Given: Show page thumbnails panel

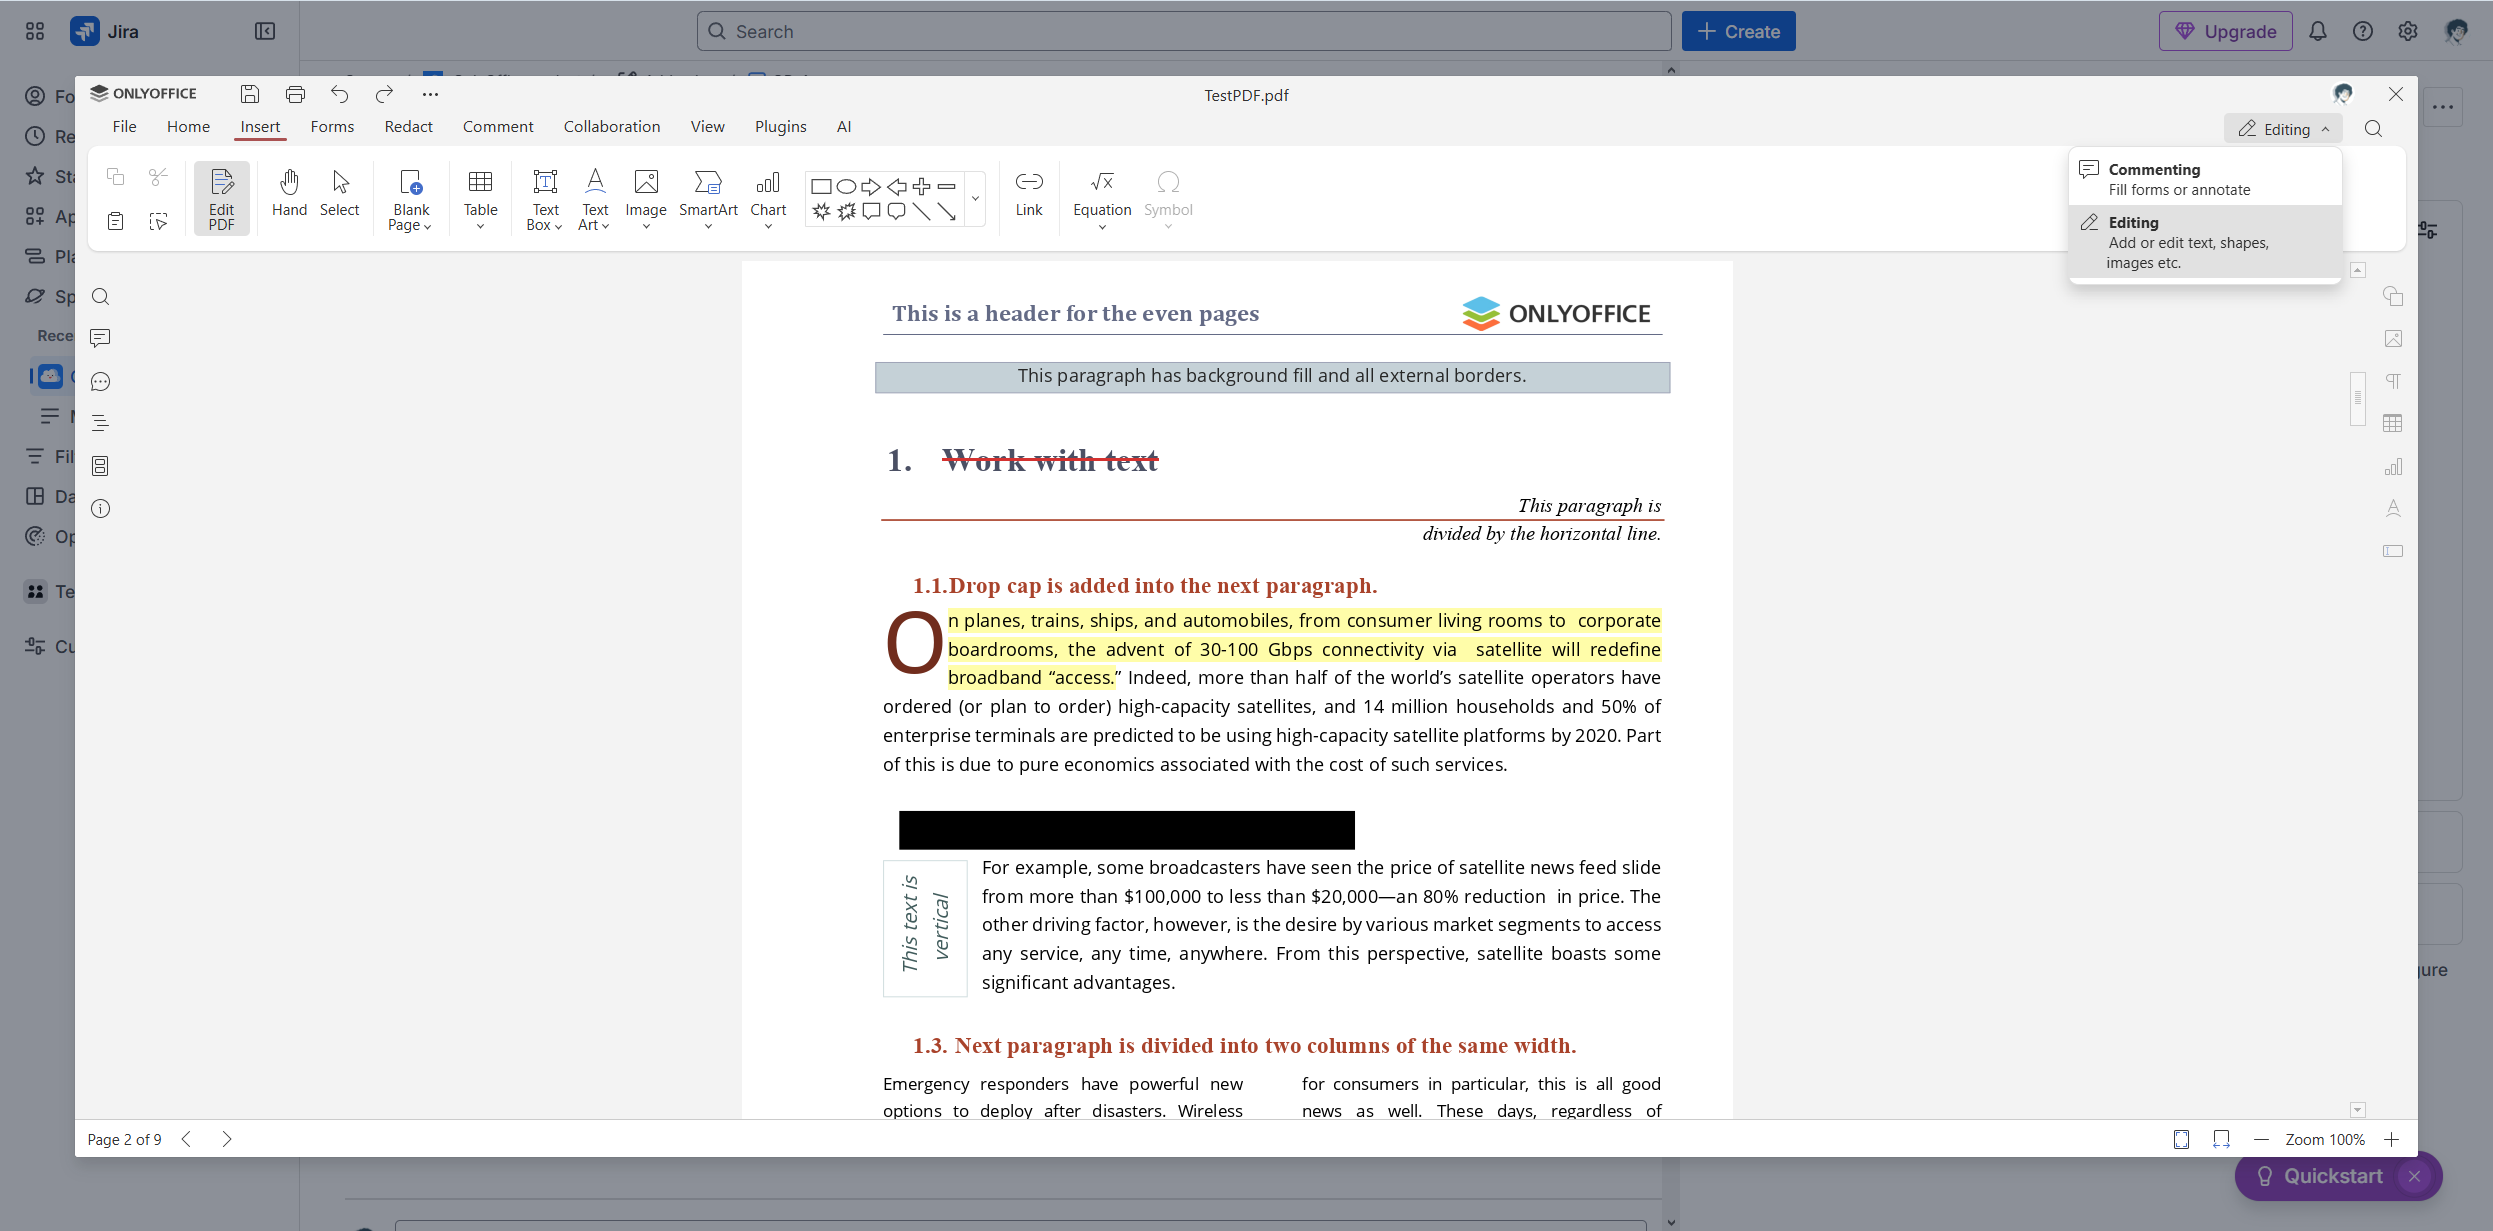Looking at the screenshot, I should tap(100, 465).
